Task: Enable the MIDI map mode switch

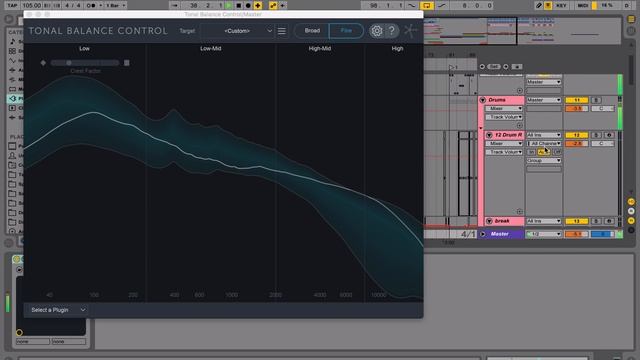Action: click(x=582, y=6)
